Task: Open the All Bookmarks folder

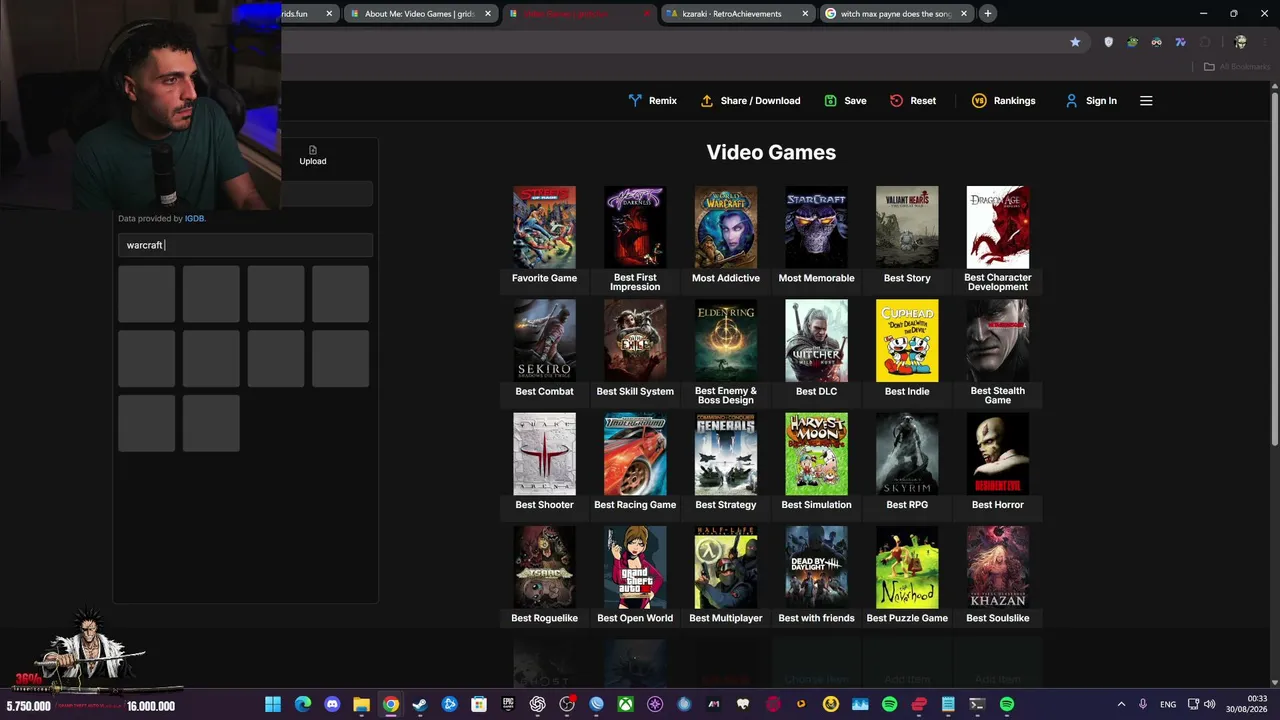Action: point(1236,67)
